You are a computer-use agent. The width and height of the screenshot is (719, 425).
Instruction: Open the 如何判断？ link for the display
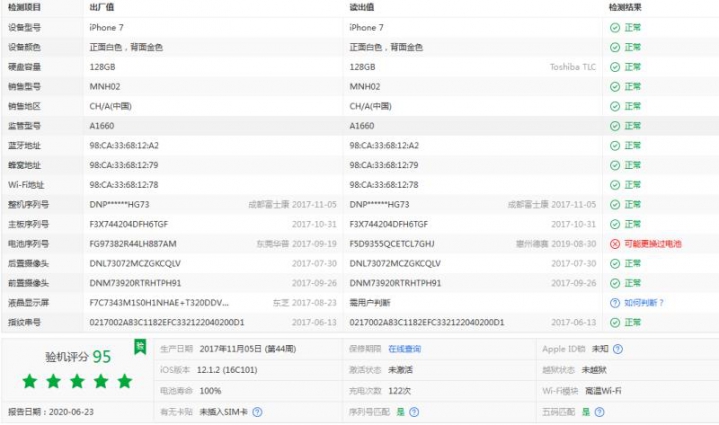click(644, 303)
